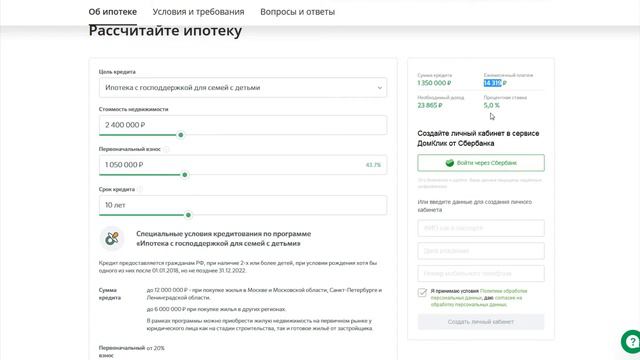Focus the full name (ФИО) input field
The height and width of the screenshot is (360, 640).
coord(481,228)
